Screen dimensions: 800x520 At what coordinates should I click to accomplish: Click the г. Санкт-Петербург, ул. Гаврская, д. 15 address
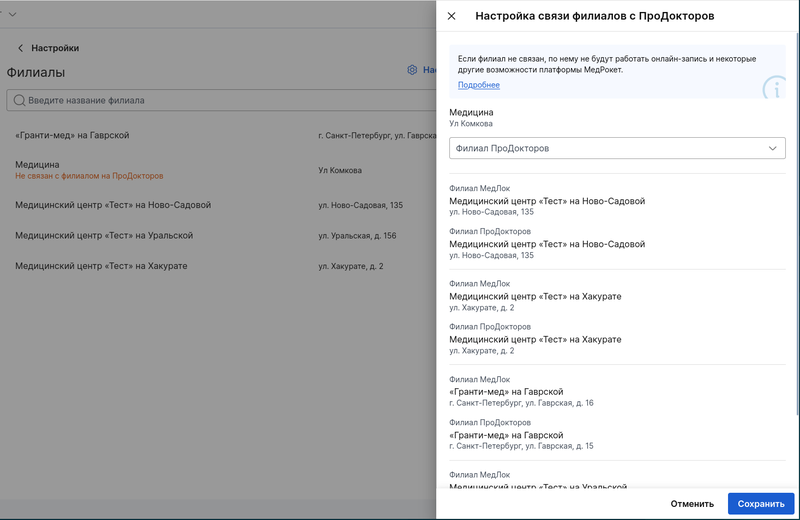coord(521,446)
